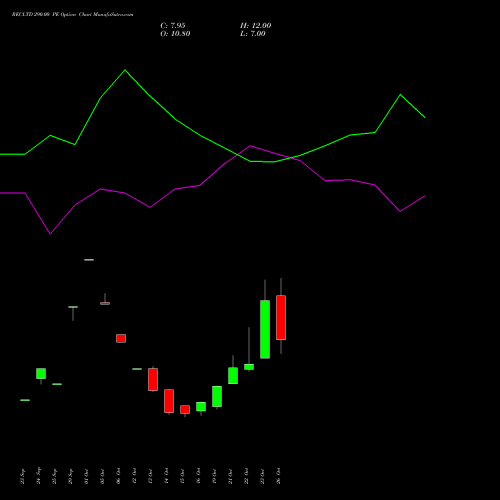Select the 29 Sep date label
This screenshot has height=500, width=500.
point(71,476)
